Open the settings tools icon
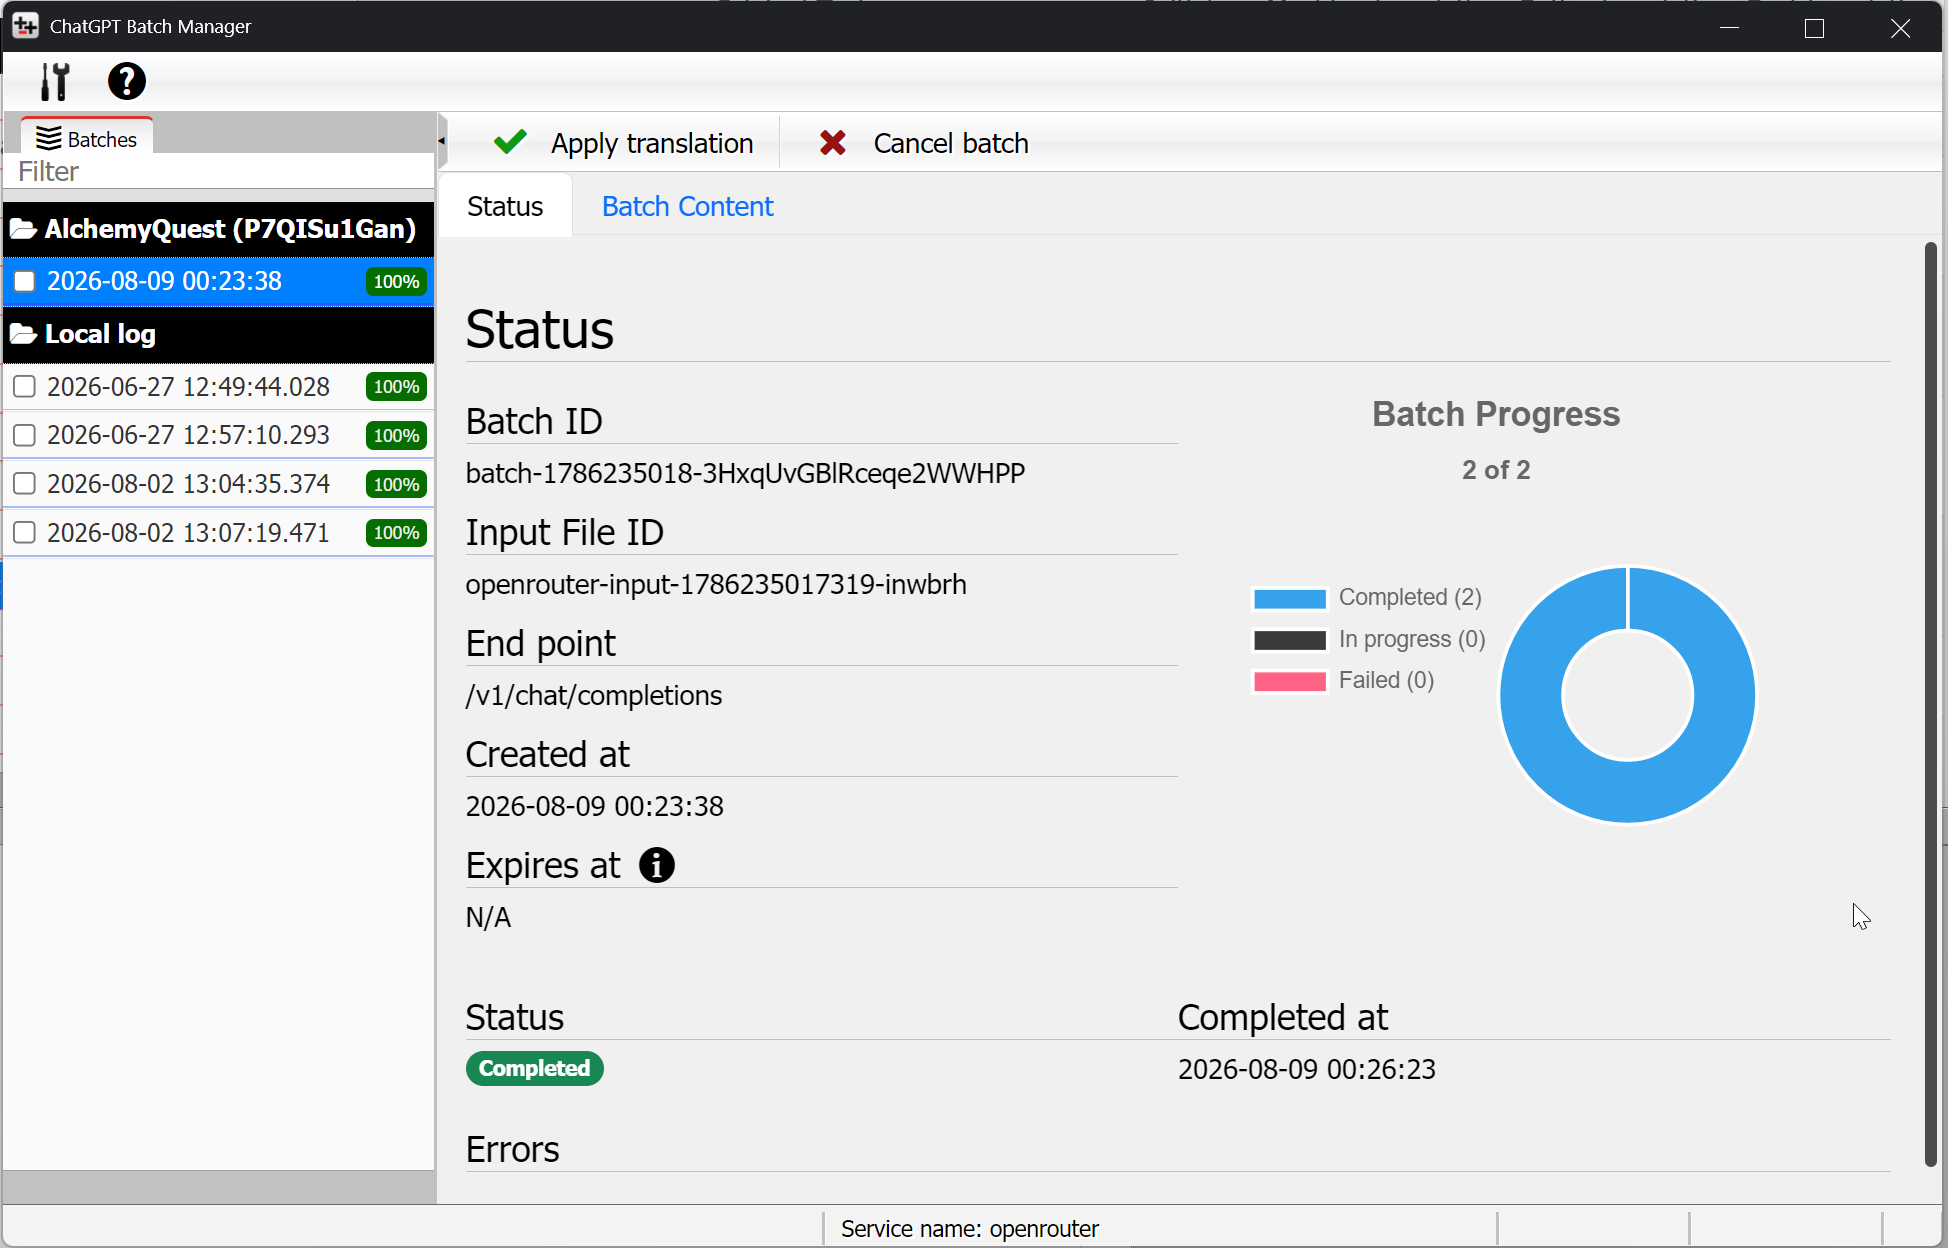Screen dimensions: 1948x1248 coord(55,81)
